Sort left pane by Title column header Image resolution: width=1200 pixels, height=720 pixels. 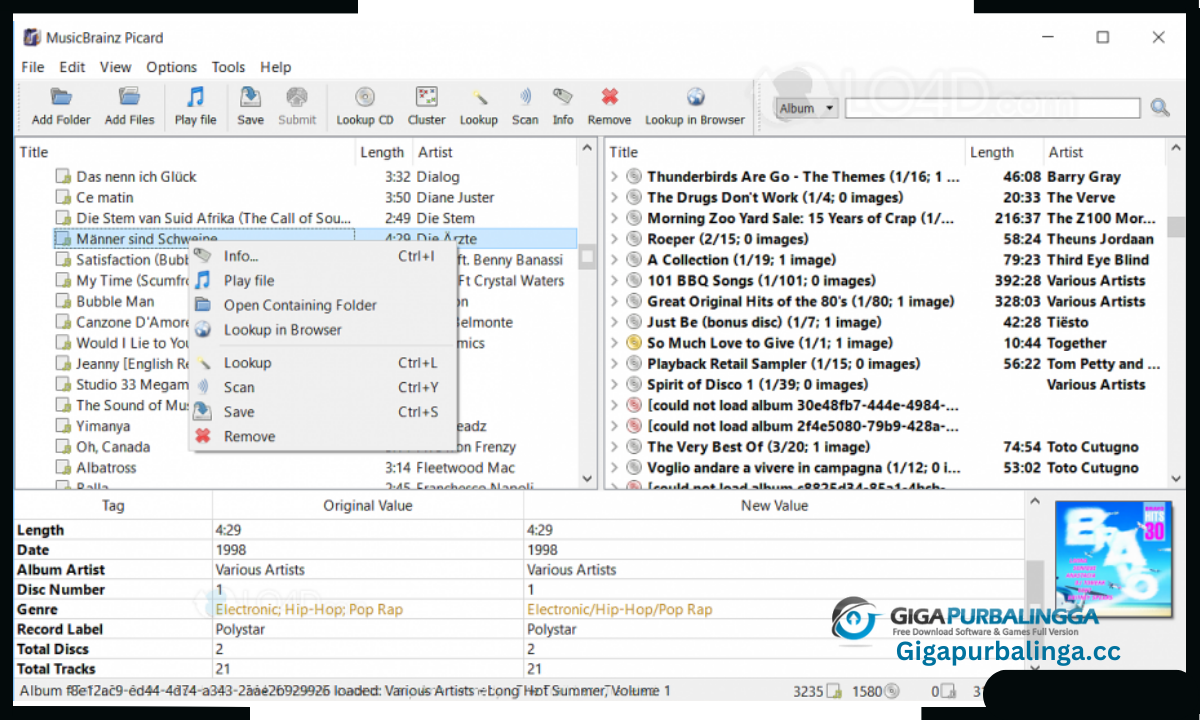click(186, 152)
